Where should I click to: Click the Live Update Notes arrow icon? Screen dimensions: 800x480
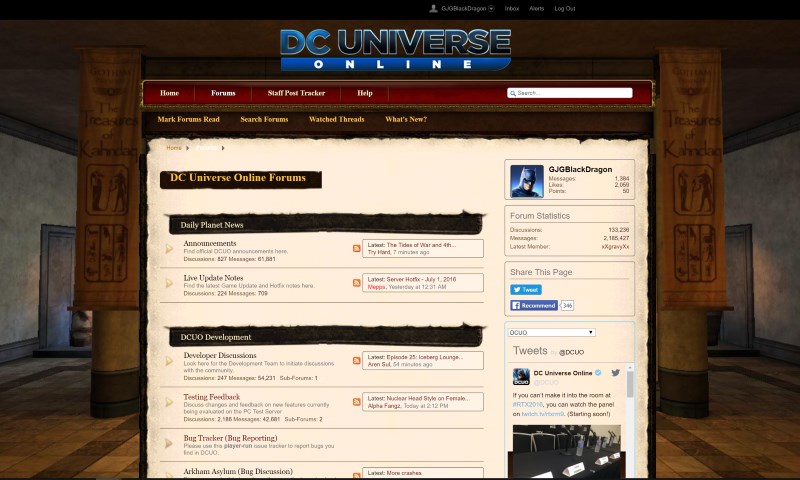(x=169, y=283)
